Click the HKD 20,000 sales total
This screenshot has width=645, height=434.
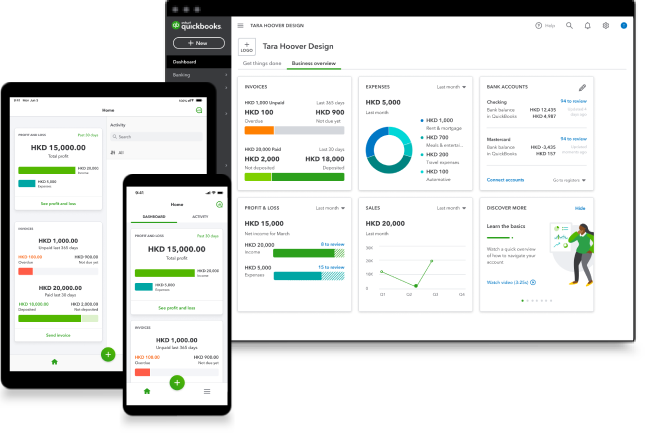point(385,223)
